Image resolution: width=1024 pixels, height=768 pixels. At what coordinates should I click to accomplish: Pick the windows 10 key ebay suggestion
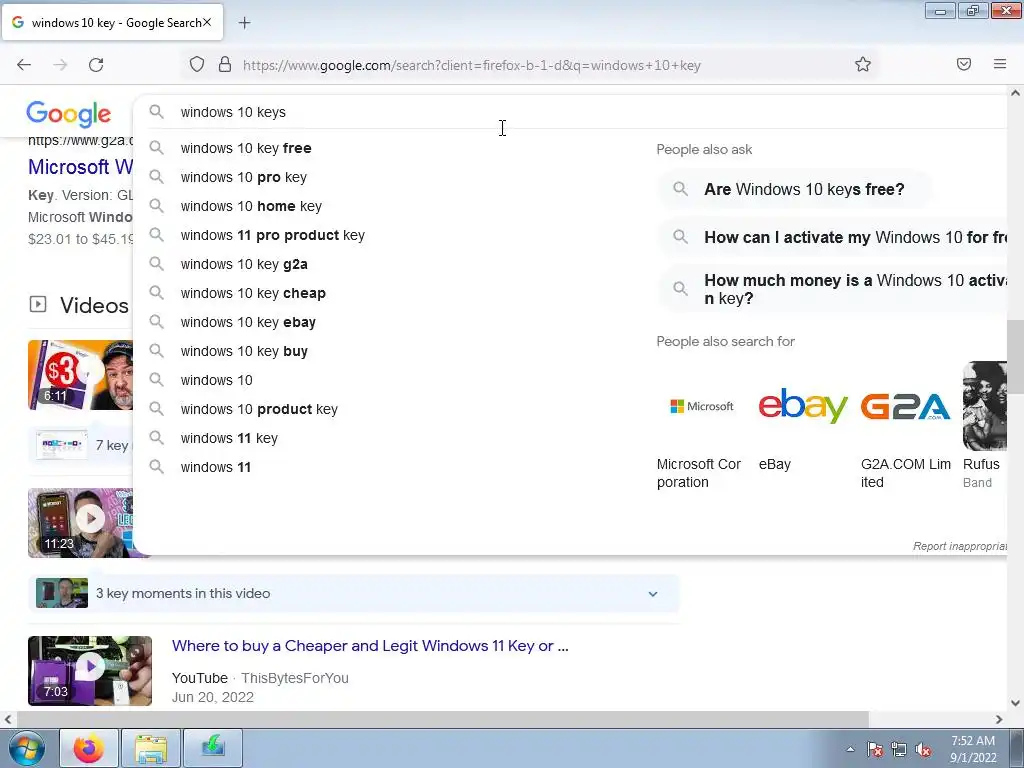pyautogui.click(x=248, y=322)
